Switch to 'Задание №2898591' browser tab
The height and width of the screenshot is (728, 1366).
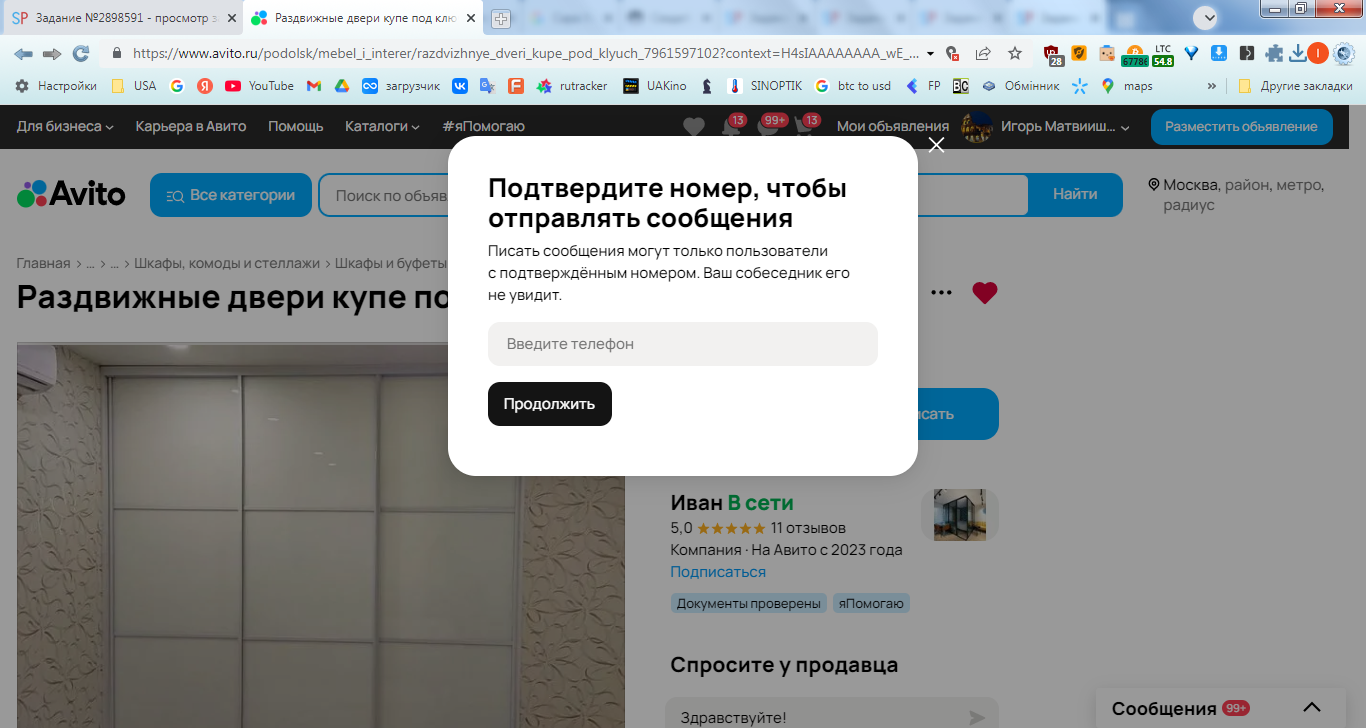coord(122,18)
